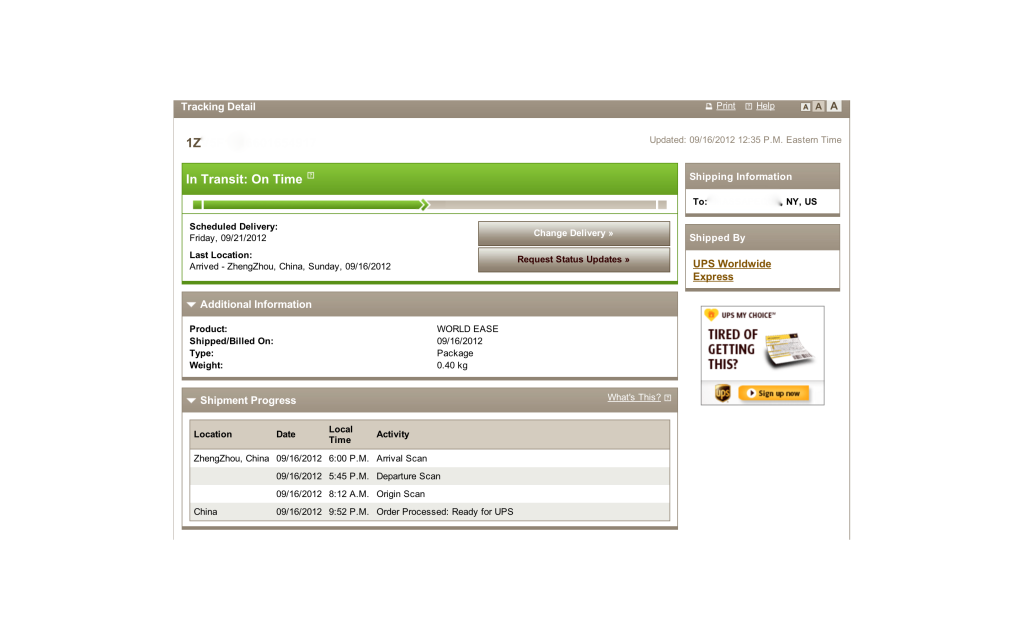The image size is (1024, 640).
Task: Collapse the Additional Information section
Action: click(x=191, y=304)
